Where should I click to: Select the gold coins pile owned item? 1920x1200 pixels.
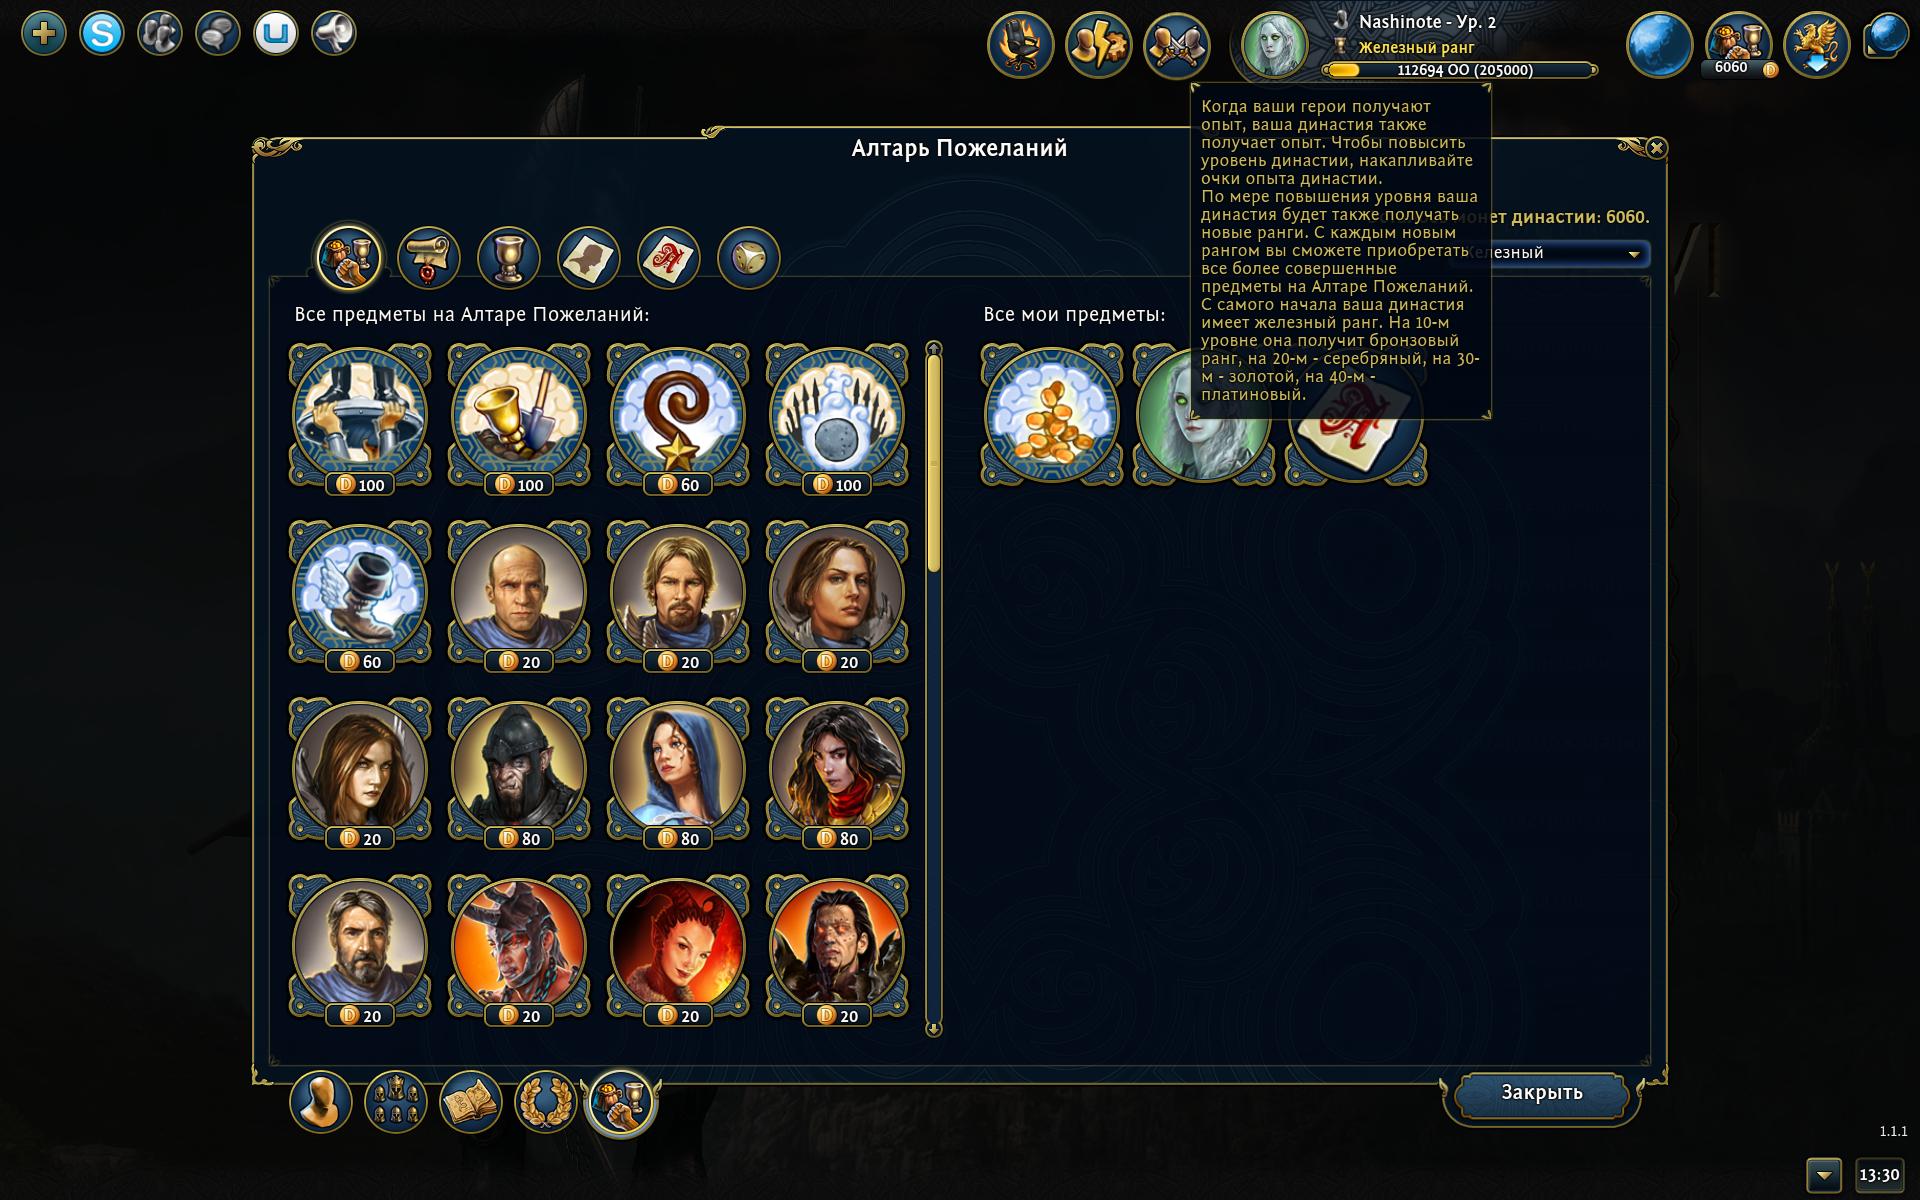(1051, 416)
